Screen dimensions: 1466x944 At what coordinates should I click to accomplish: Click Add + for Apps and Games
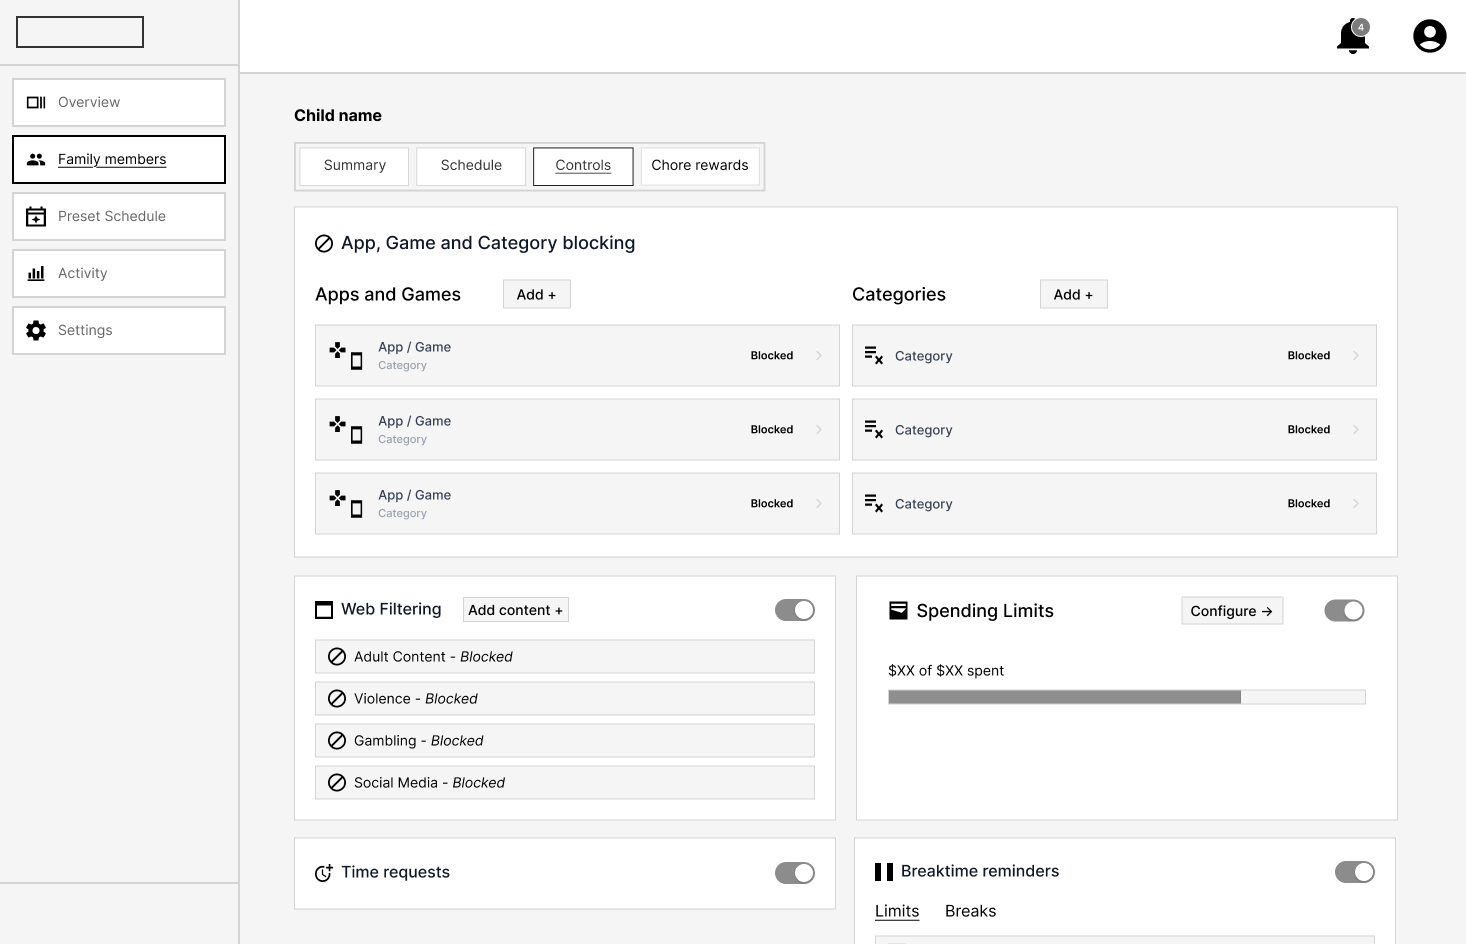click(537, 294)
